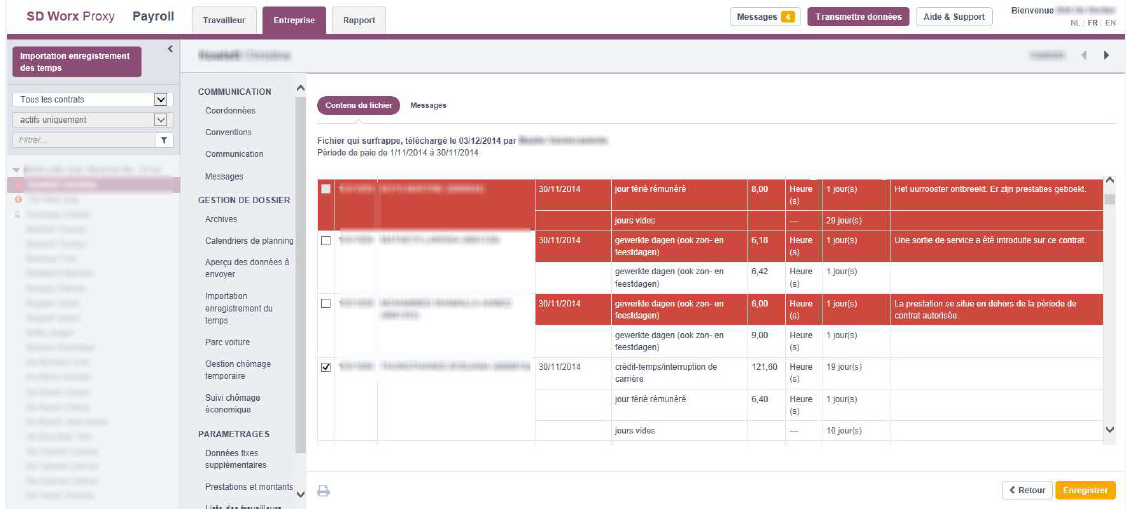Click 'La prestation se situe en dehors' message
This screenshot has height=511, width=1139.
986,310
